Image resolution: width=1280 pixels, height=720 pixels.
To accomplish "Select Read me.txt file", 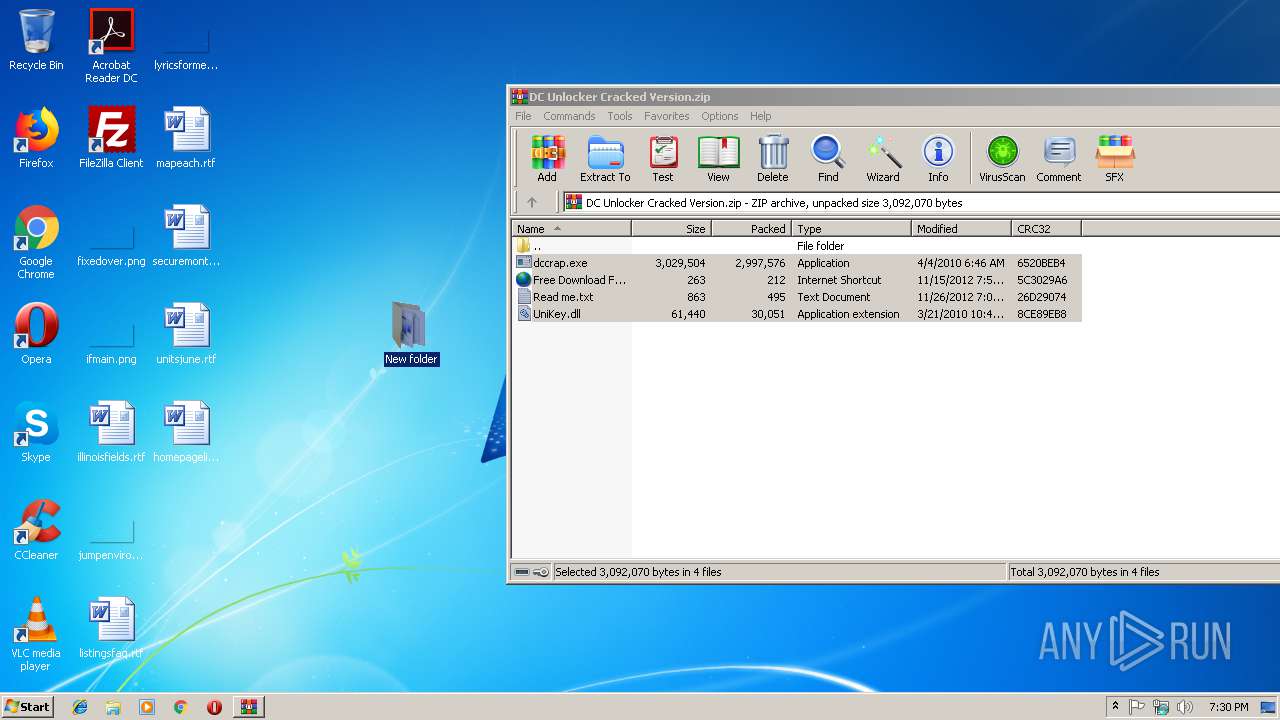I will pos(796,297).
